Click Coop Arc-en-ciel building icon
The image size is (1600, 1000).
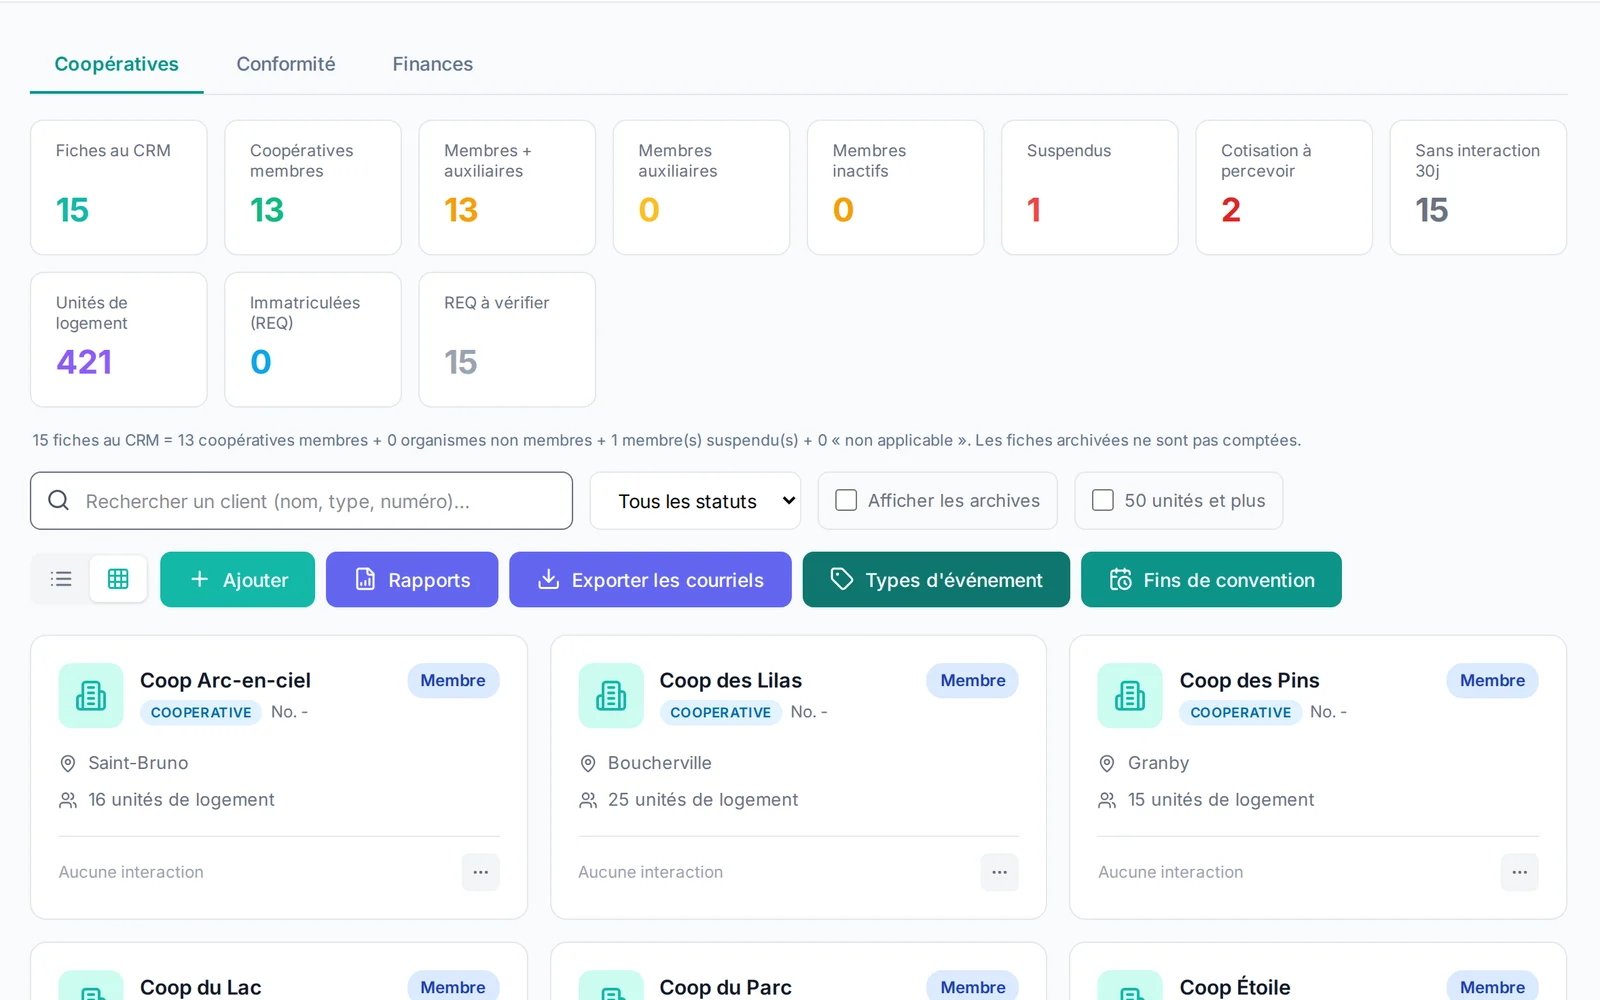point(91,695)
